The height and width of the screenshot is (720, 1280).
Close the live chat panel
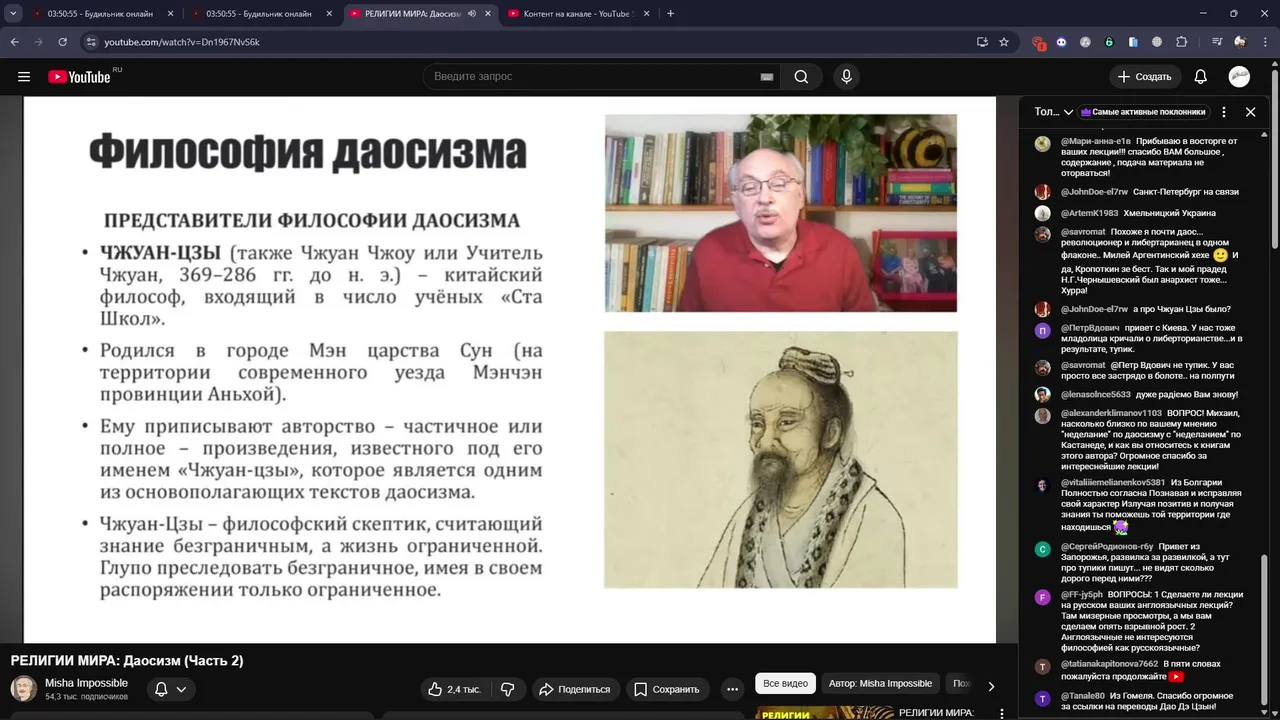pyautogui.click(x=1250, y=112)
